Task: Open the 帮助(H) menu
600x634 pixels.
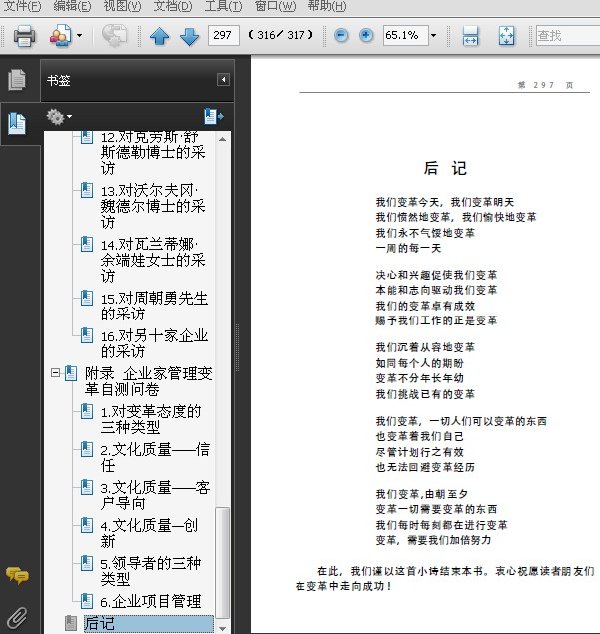Action: [327, 6]
